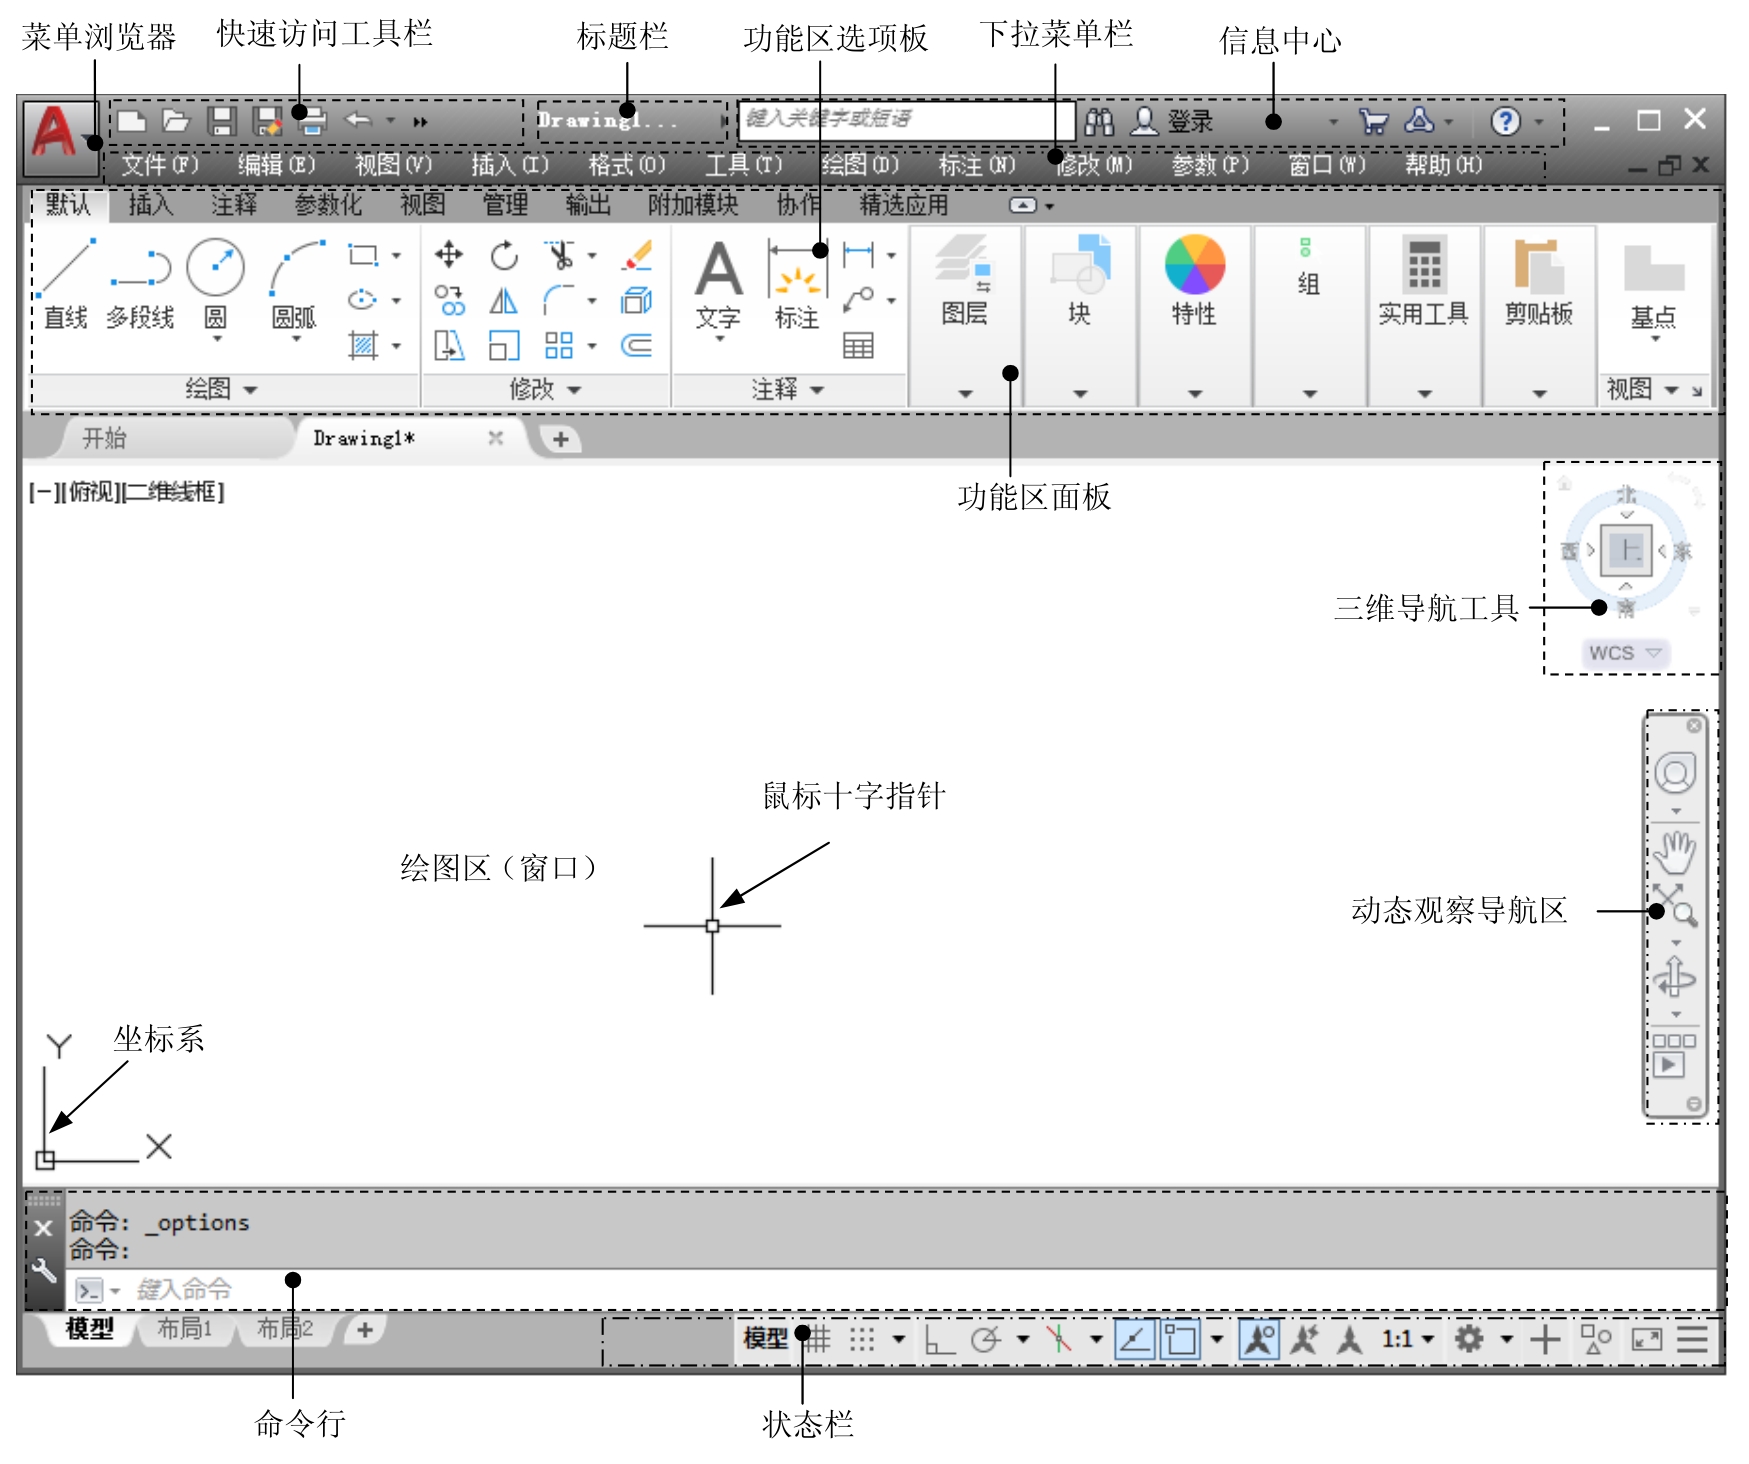Select the 圆 (Circle) drawing tool
Viewport: 1749px width, 1464px height.
click(215, 270)
